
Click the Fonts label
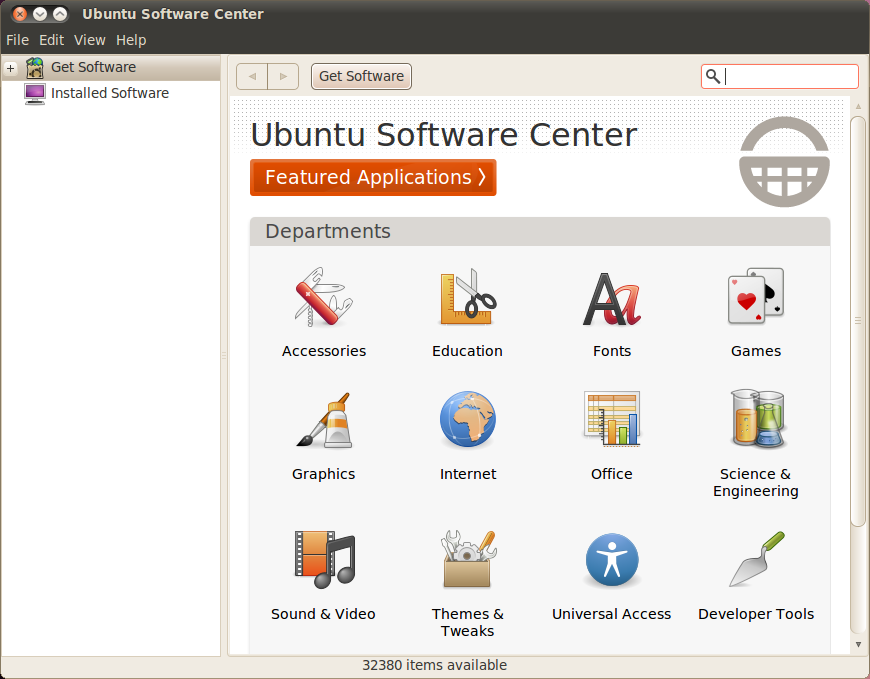(612, 351)
